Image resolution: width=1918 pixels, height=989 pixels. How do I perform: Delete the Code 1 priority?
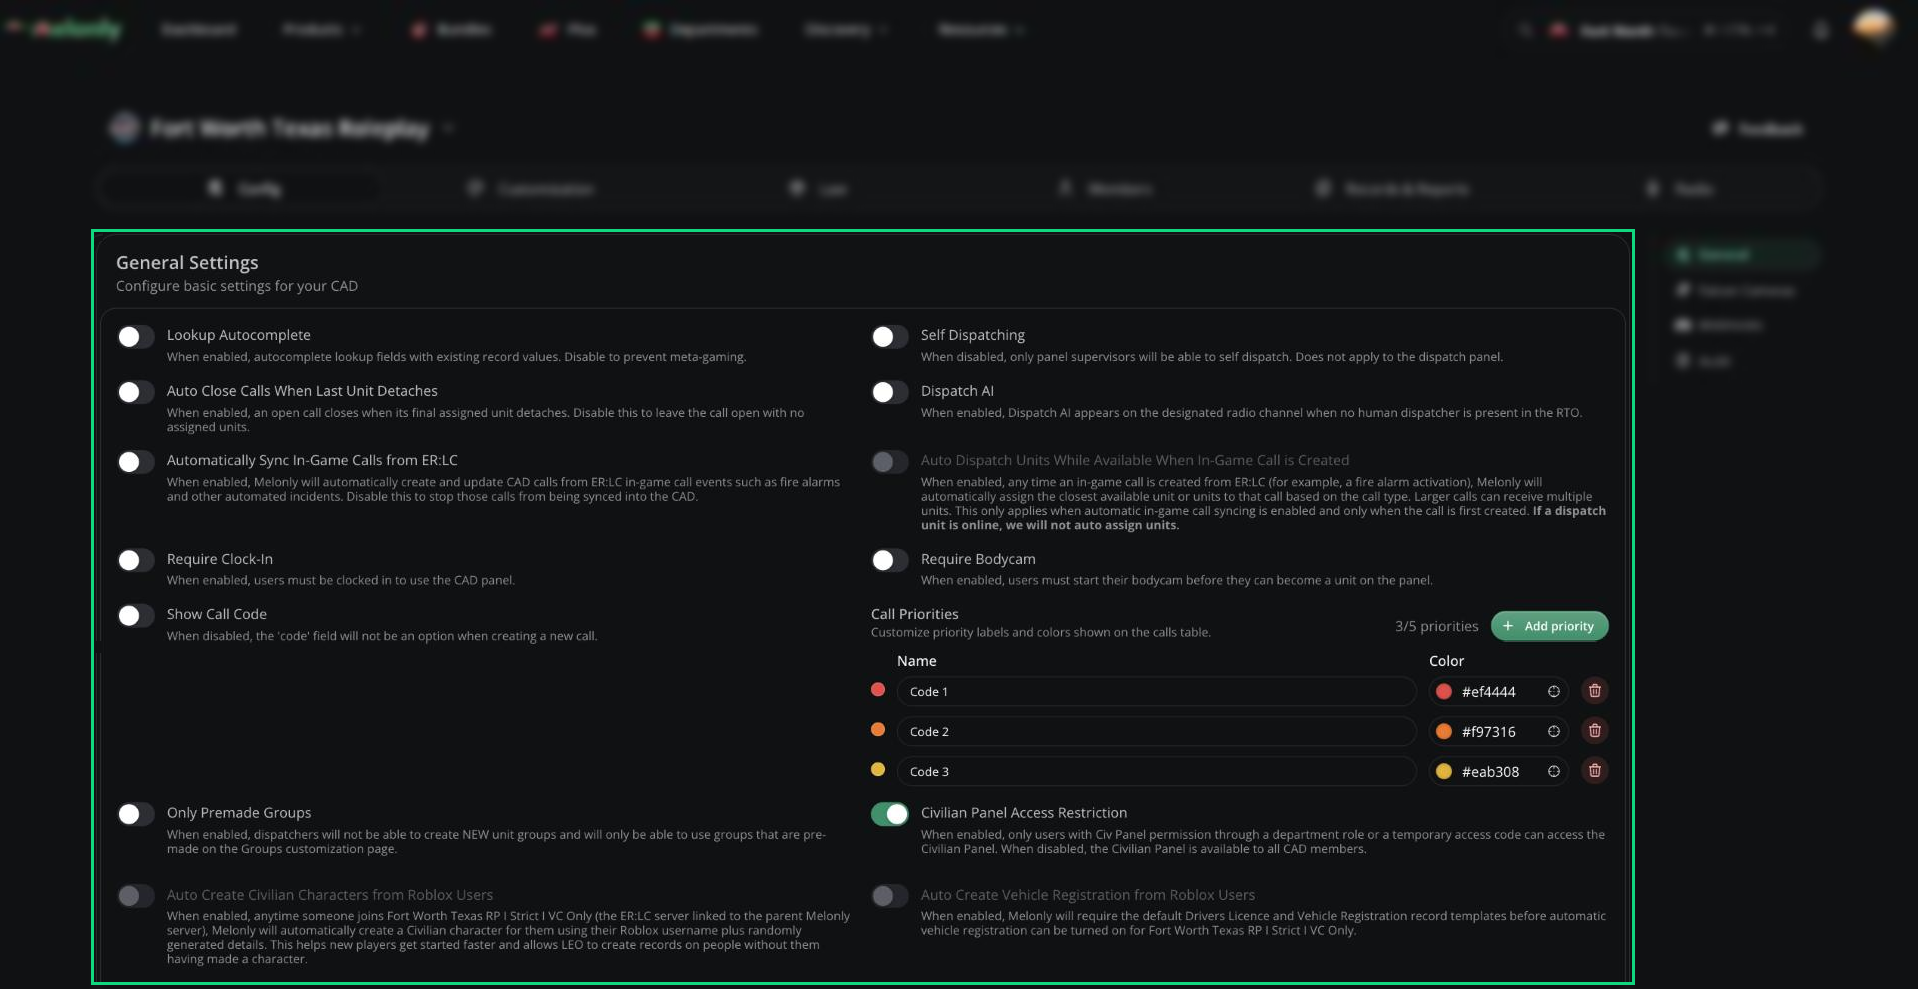tap(1595, 691)
